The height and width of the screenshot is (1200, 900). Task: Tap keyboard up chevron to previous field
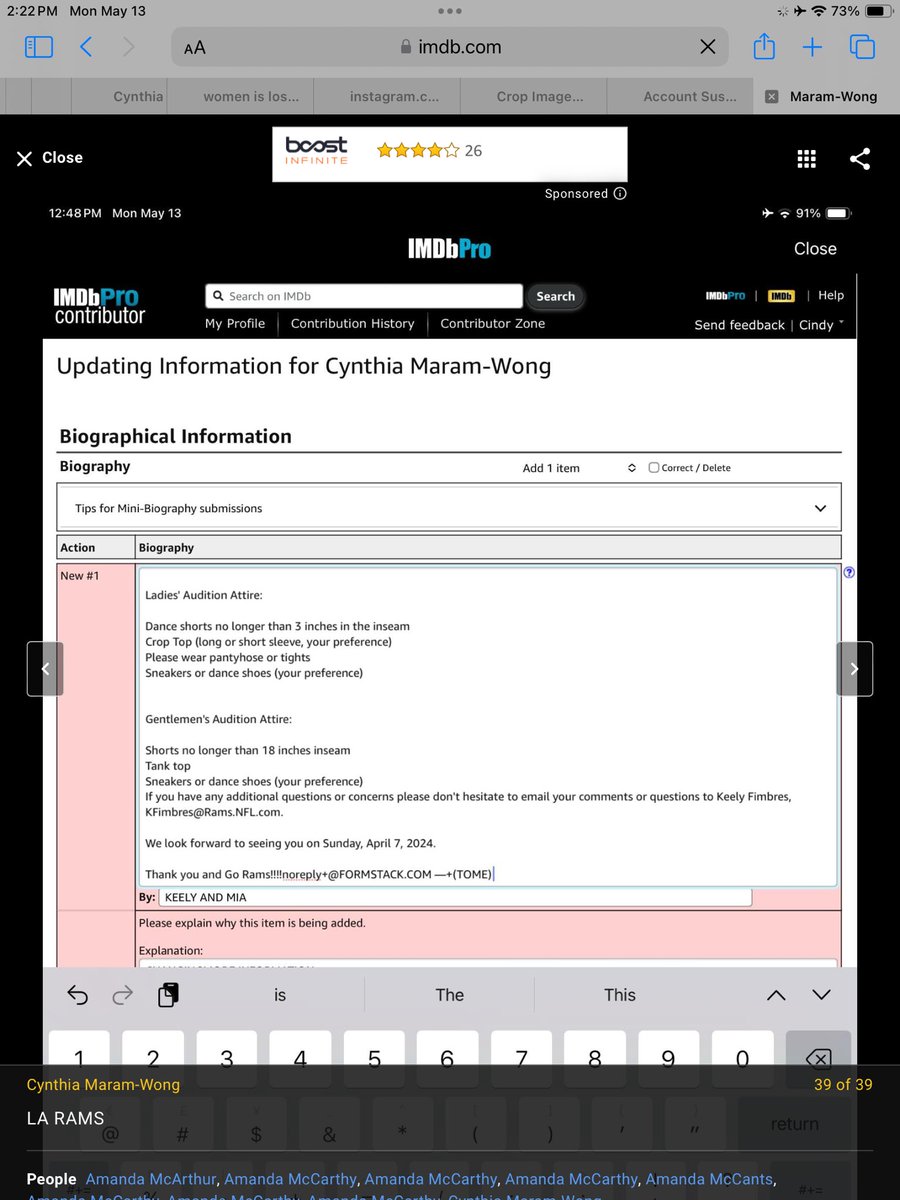coord(776,995)
